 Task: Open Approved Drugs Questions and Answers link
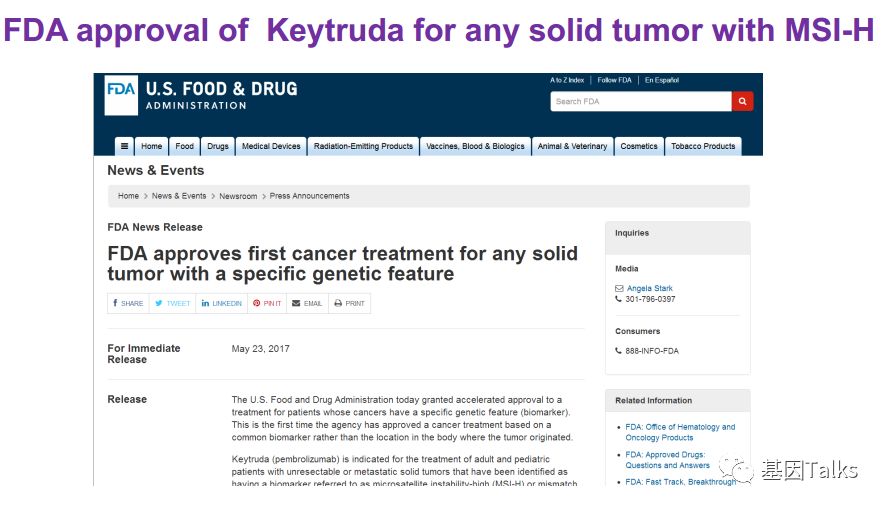click(667, 460)
